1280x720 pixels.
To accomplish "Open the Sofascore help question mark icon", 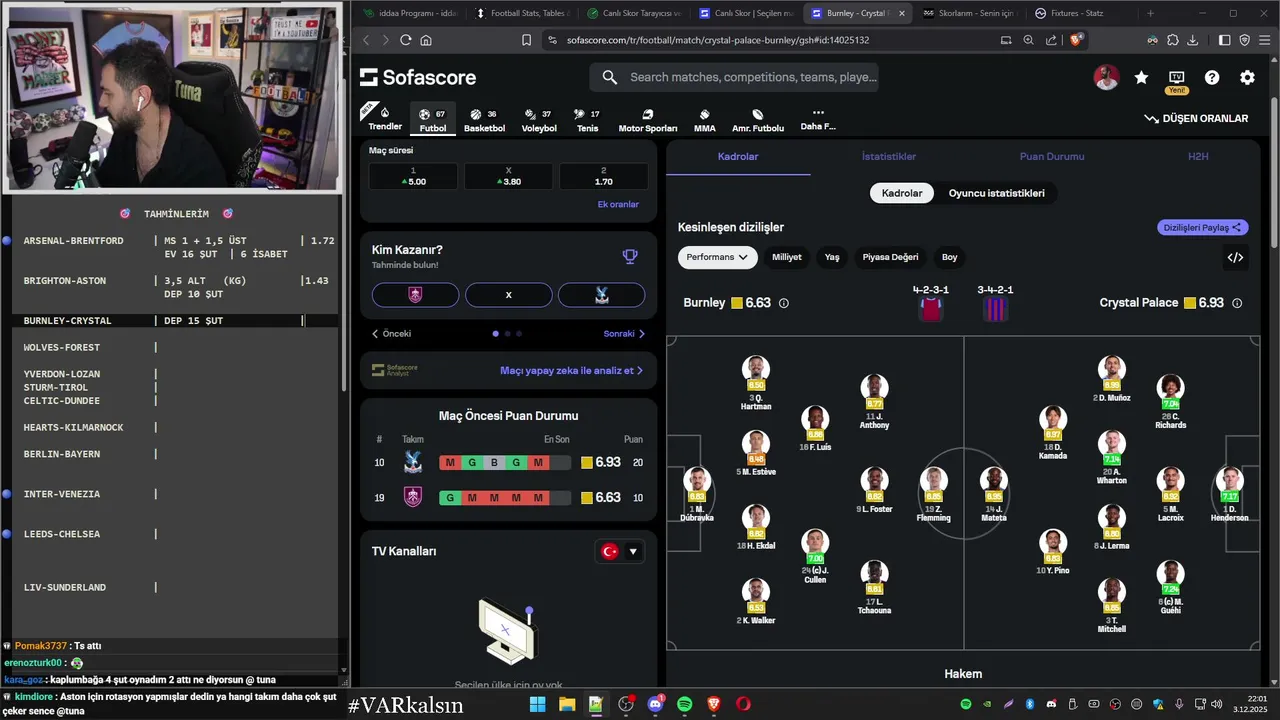I will click(1212, 78).
